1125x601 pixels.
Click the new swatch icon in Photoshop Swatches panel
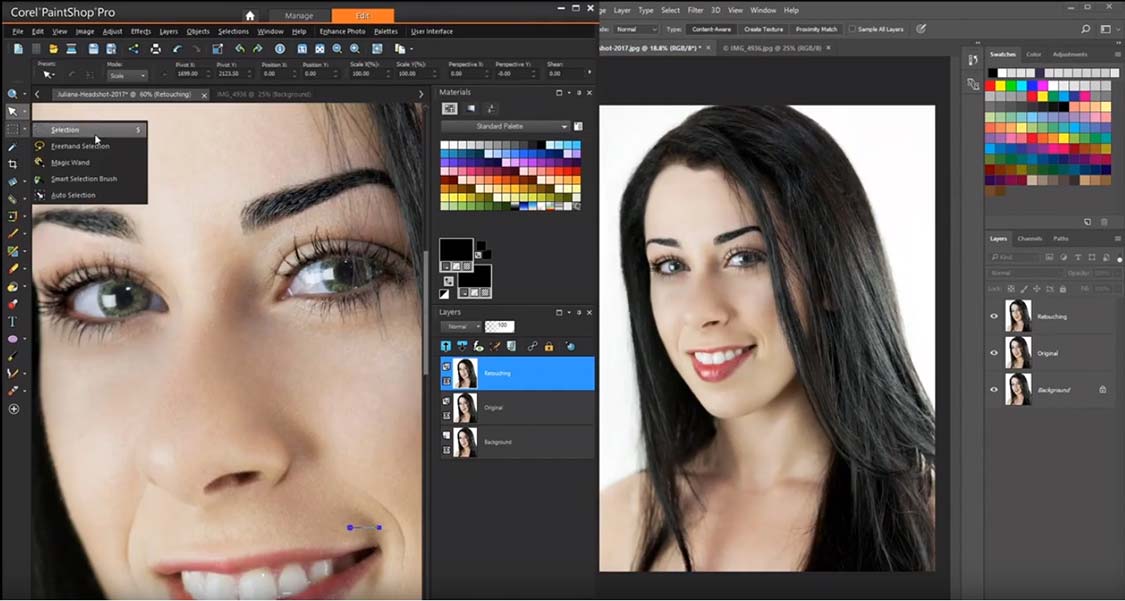click(x=1088, y=222)
